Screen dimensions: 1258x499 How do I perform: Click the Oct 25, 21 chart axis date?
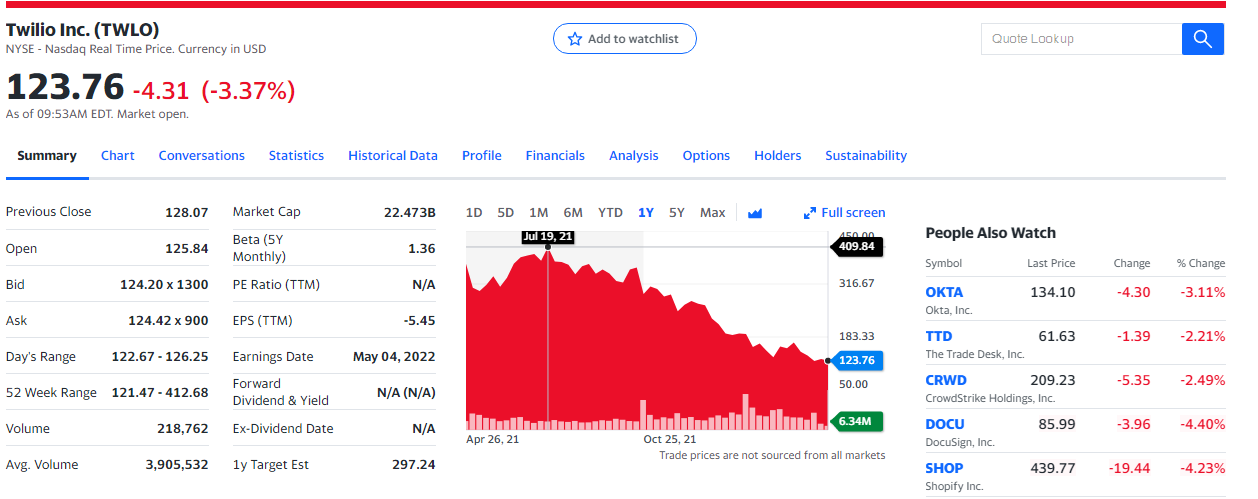(x=670, y=439)
